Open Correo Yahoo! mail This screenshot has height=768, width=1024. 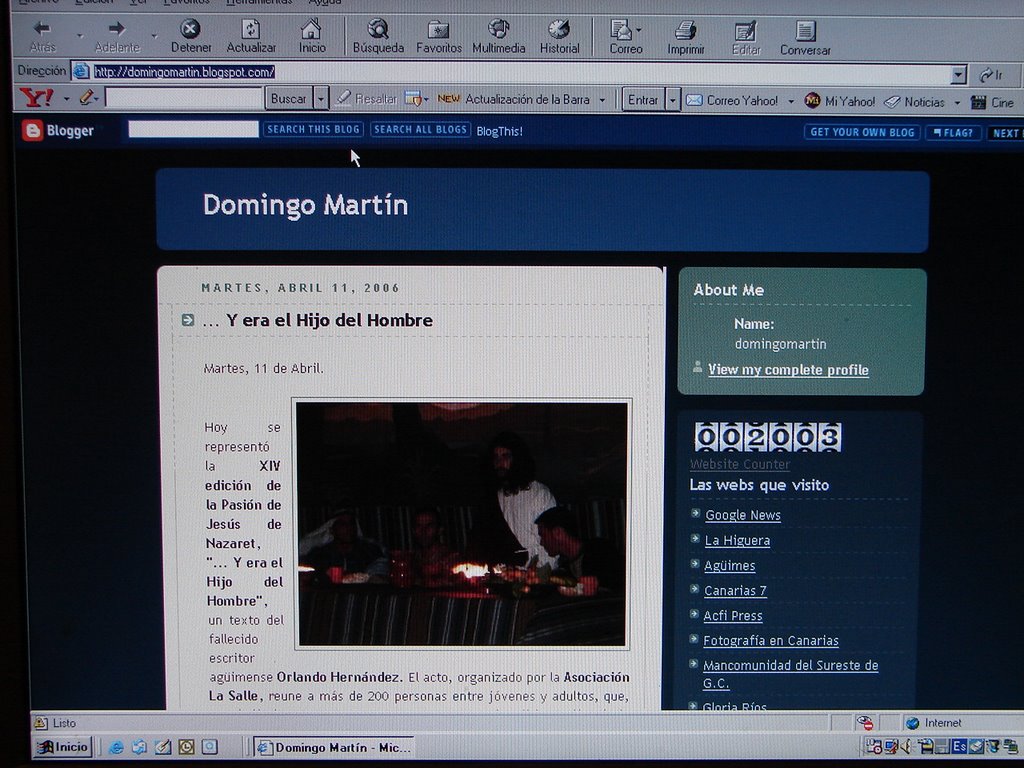pyautogui.click(x=732, y=101)
